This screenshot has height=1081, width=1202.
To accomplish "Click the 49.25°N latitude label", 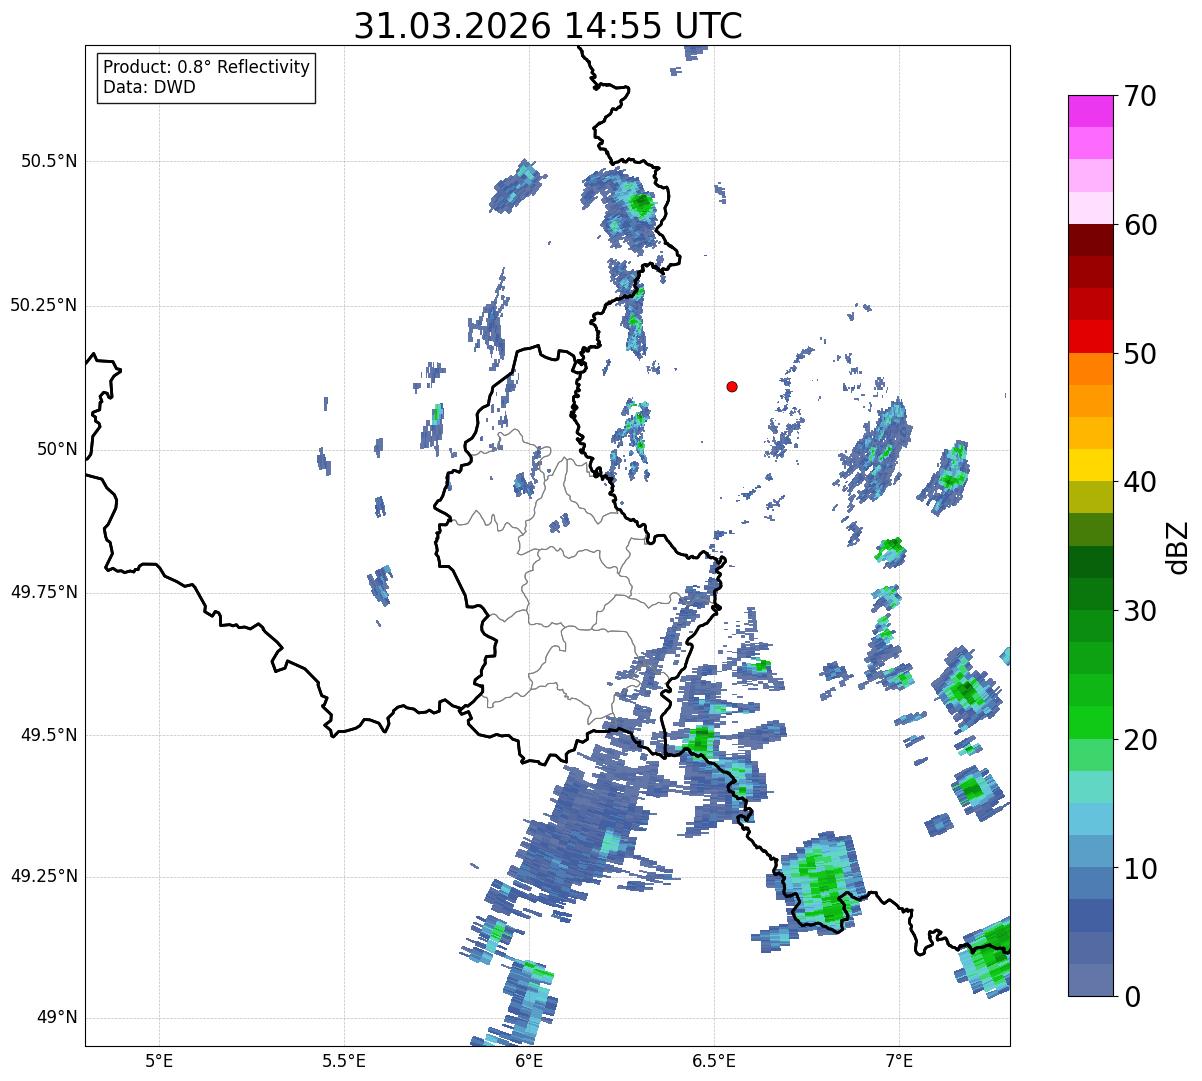I will pos(43,877).
